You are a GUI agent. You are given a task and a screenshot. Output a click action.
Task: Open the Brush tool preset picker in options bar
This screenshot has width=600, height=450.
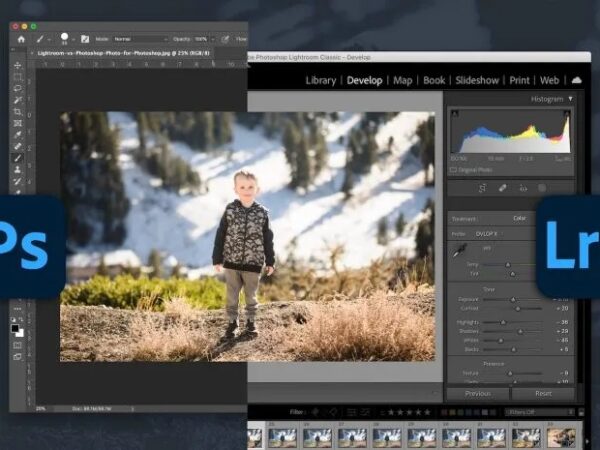tap(42, 39)
